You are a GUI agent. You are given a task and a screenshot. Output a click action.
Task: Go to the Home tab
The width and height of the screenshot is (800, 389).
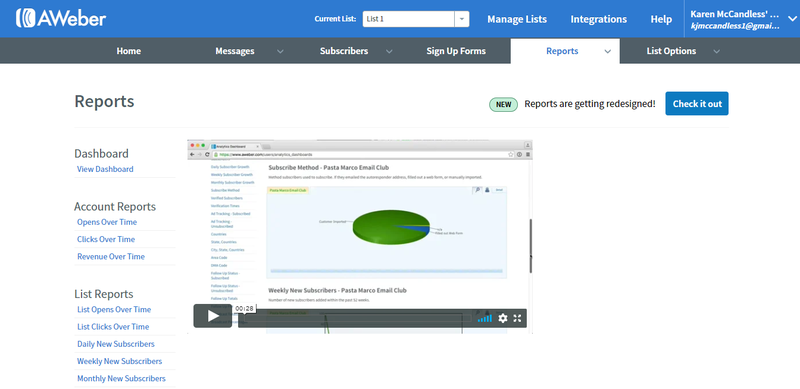tap(129, 51)
